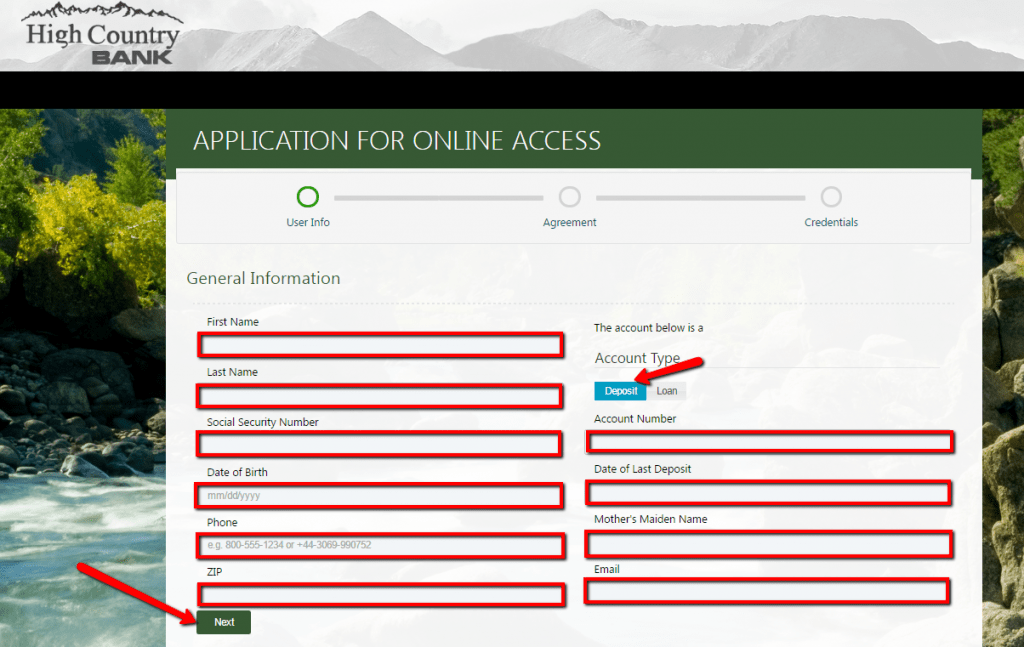Click the 'APPLICATION FOR ONLINE ACCESS' title

[x=397, y=141]
